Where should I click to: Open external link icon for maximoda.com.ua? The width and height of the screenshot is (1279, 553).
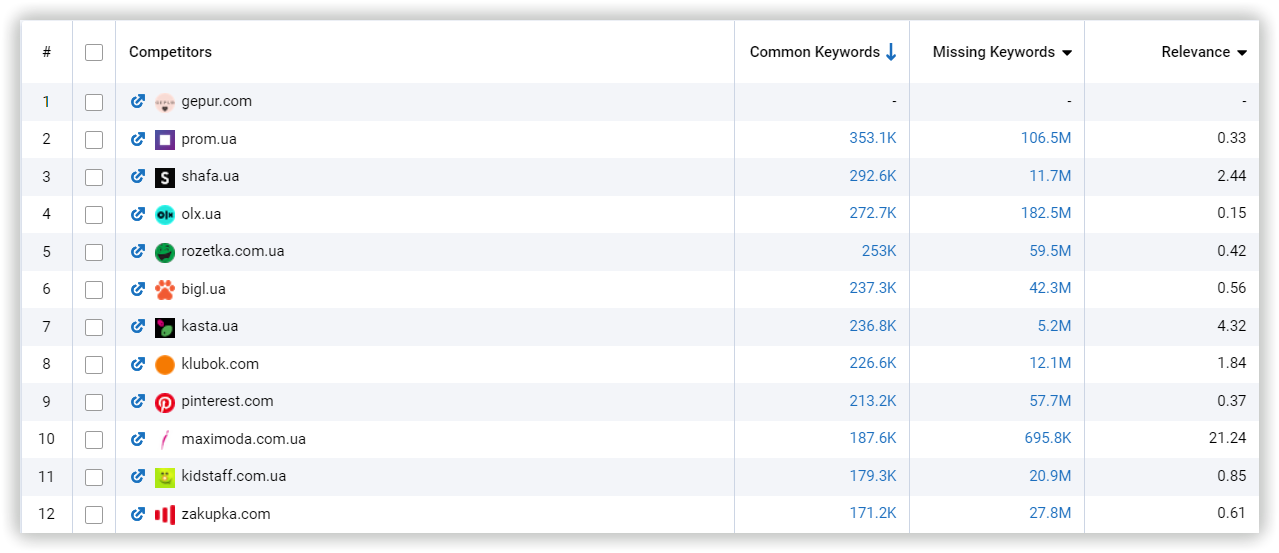coord(138,439)
